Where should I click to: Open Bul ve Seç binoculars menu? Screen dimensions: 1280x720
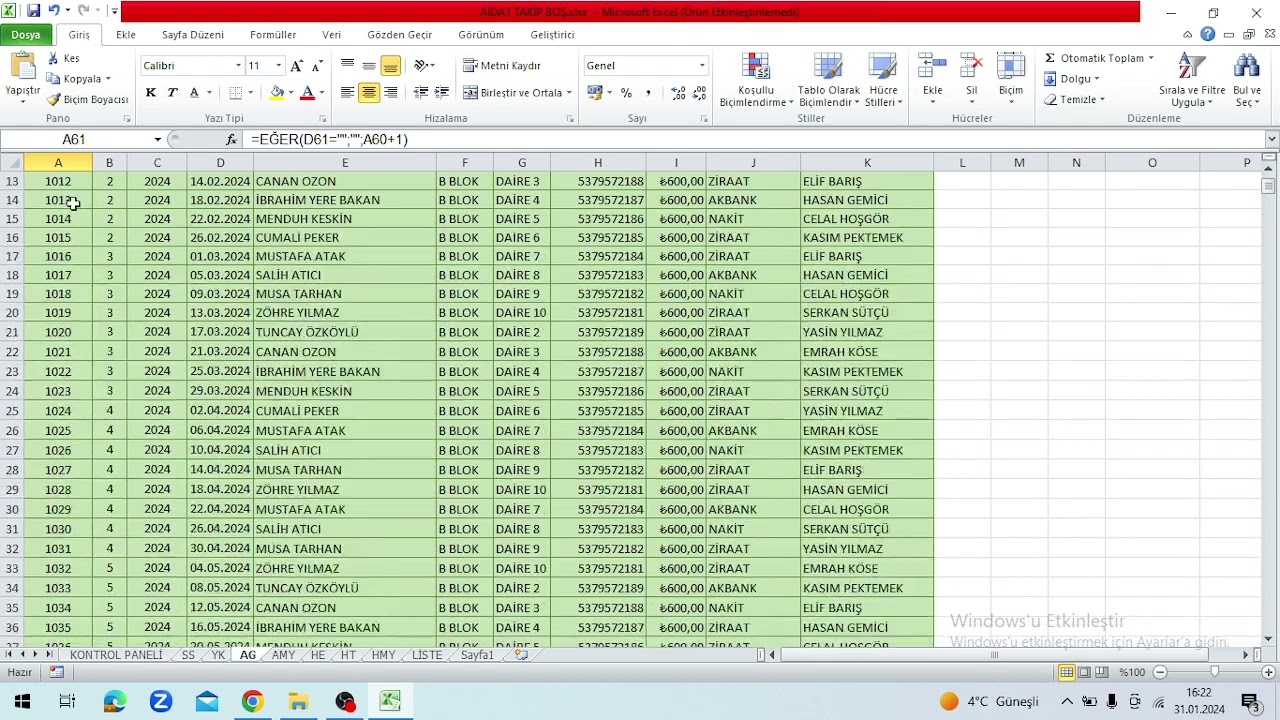click(x=1247, y=80)
